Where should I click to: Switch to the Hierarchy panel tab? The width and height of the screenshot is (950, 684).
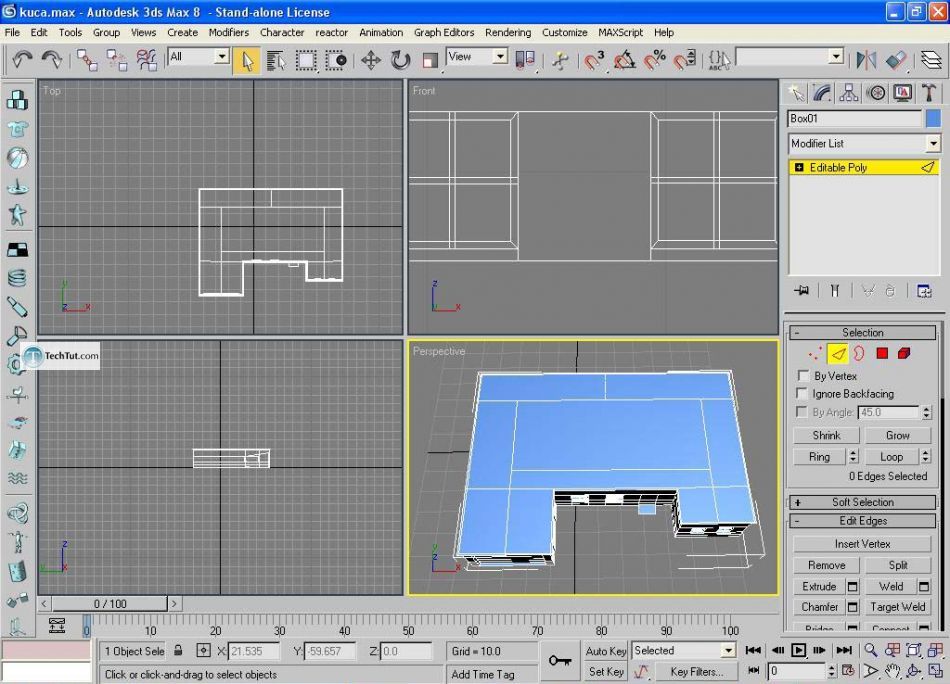(x=849, y=93)
